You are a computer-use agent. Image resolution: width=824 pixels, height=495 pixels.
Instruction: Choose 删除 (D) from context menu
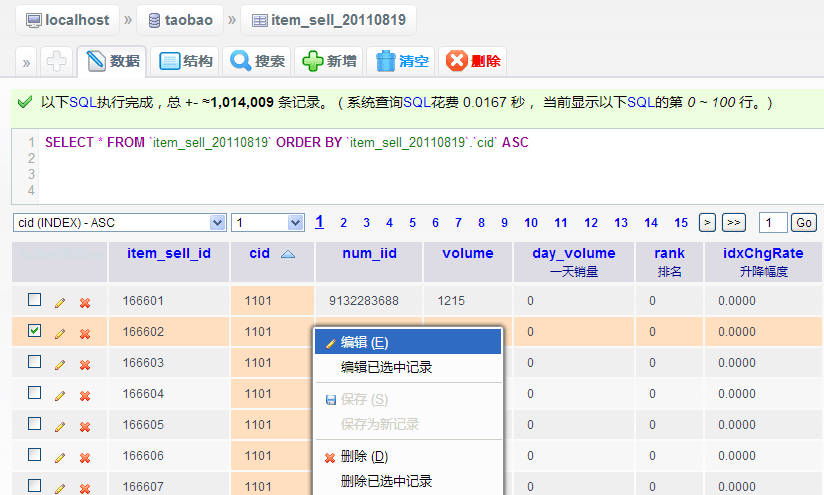click(x=407, y=457)
